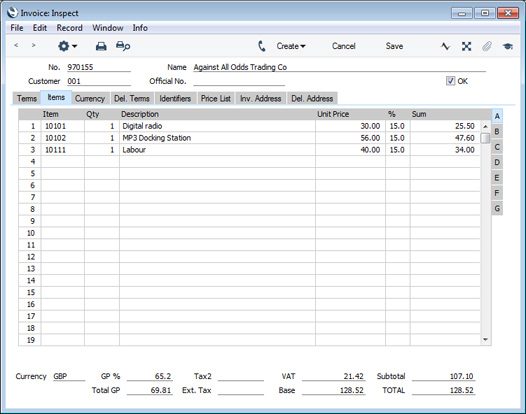Go to the next record arrow
Viewport: 526px width, 414px height.
[33, 45]
